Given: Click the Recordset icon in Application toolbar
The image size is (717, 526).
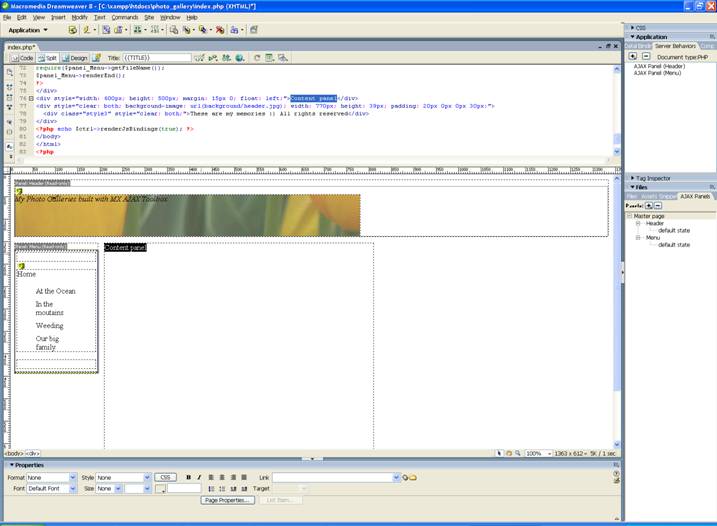Looking at the screenshot, I should click(x=72, y=30).
